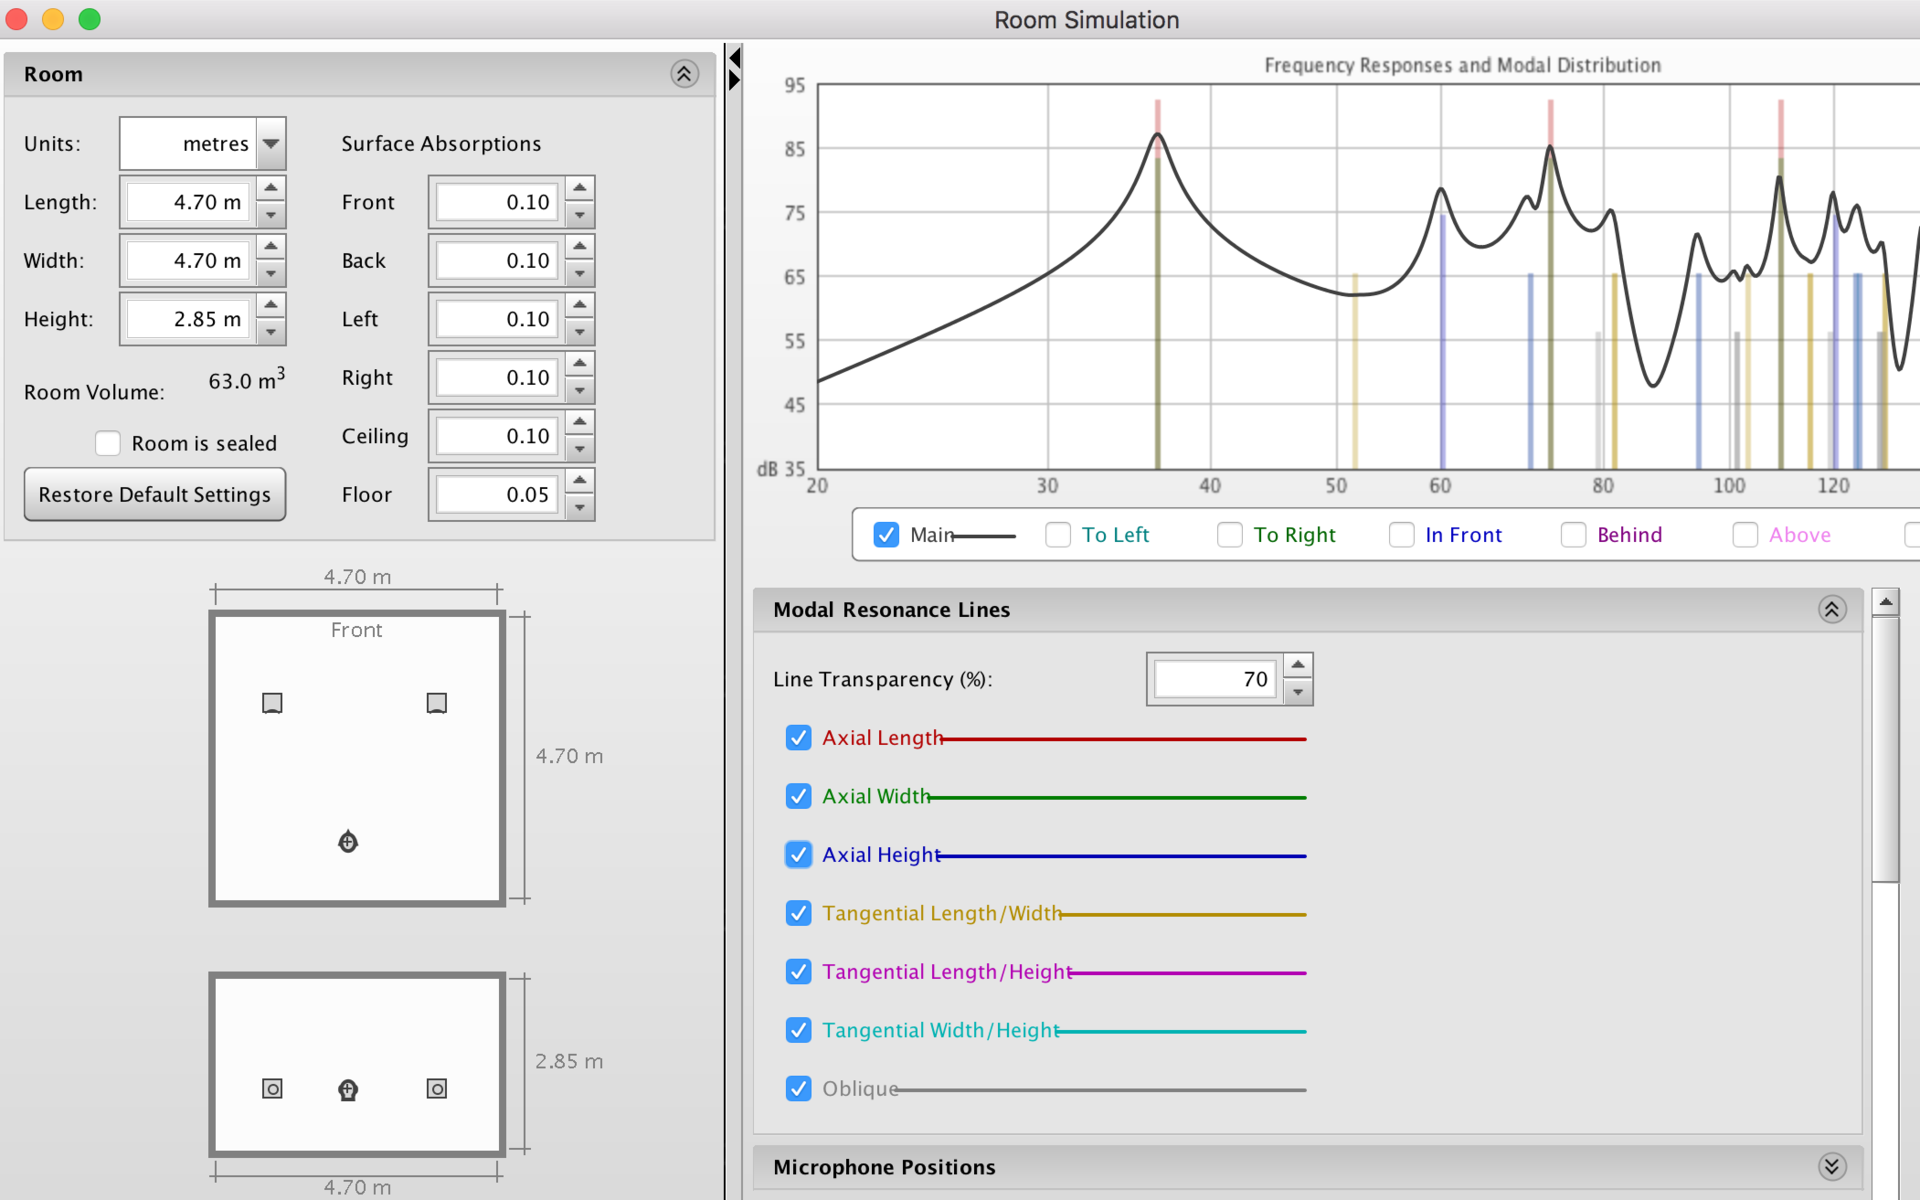Select the left speaker icon in plan view
The image size is (1920, 1200).
point(272,703)
